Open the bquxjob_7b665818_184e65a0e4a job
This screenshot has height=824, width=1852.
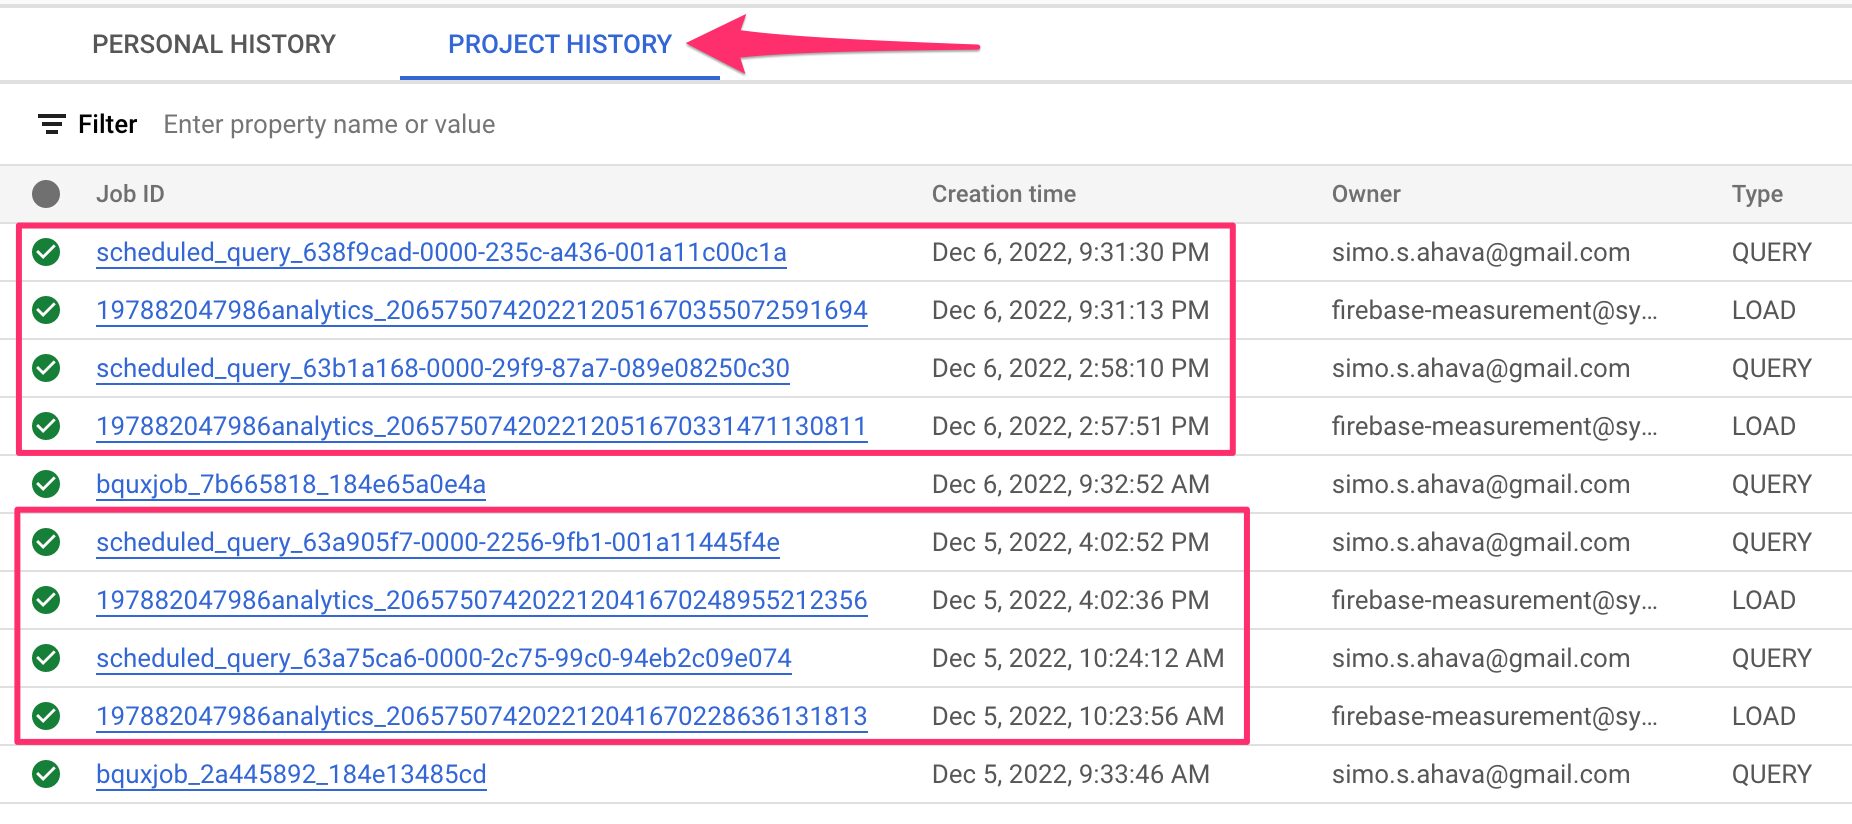point(290,484)
